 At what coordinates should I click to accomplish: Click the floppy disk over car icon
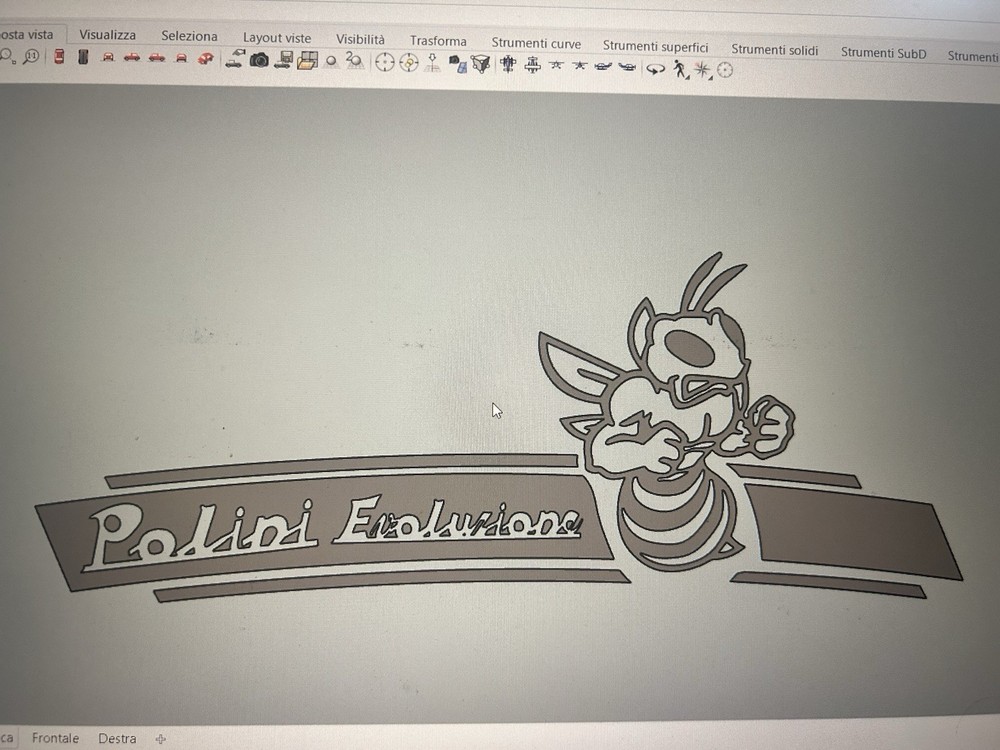point(283,59)
